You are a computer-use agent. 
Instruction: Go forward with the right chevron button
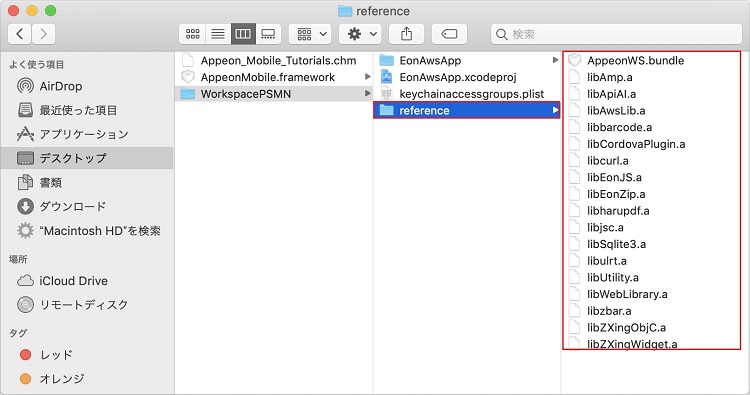44,34
